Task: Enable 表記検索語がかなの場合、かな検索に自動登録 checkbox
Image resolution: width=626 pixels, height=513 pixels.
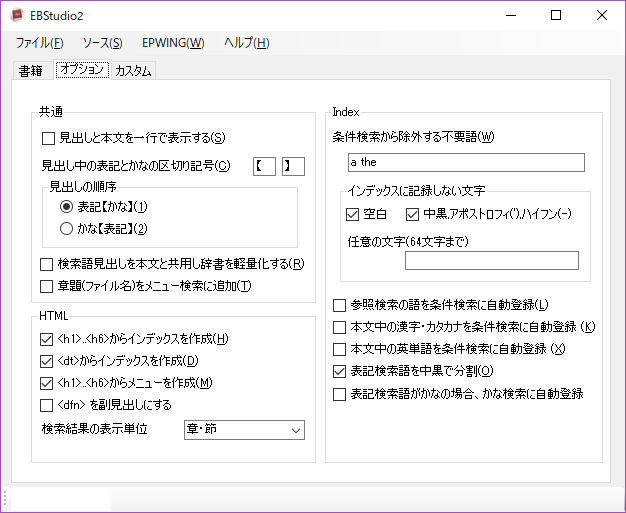Action: tap(339, 394)
